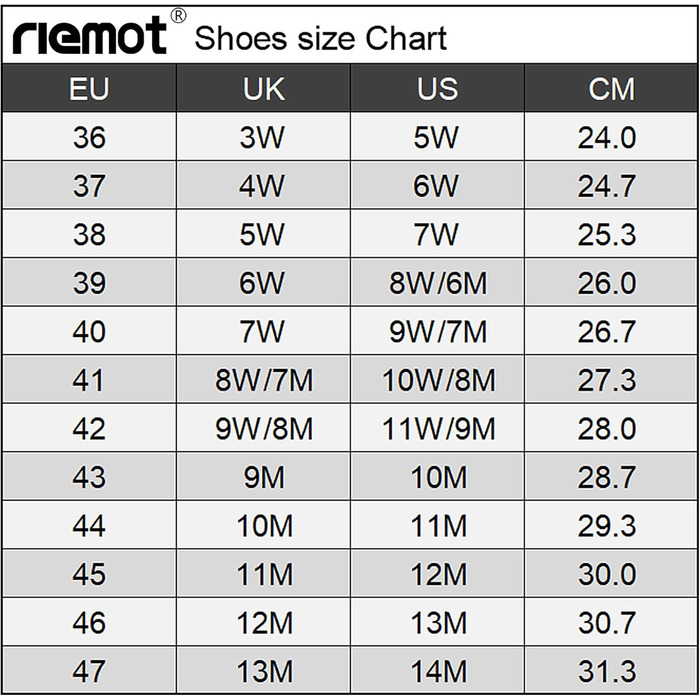
Task: Click the 29.3 CM value
Action: pyautogui.click(x=607, y=526)
